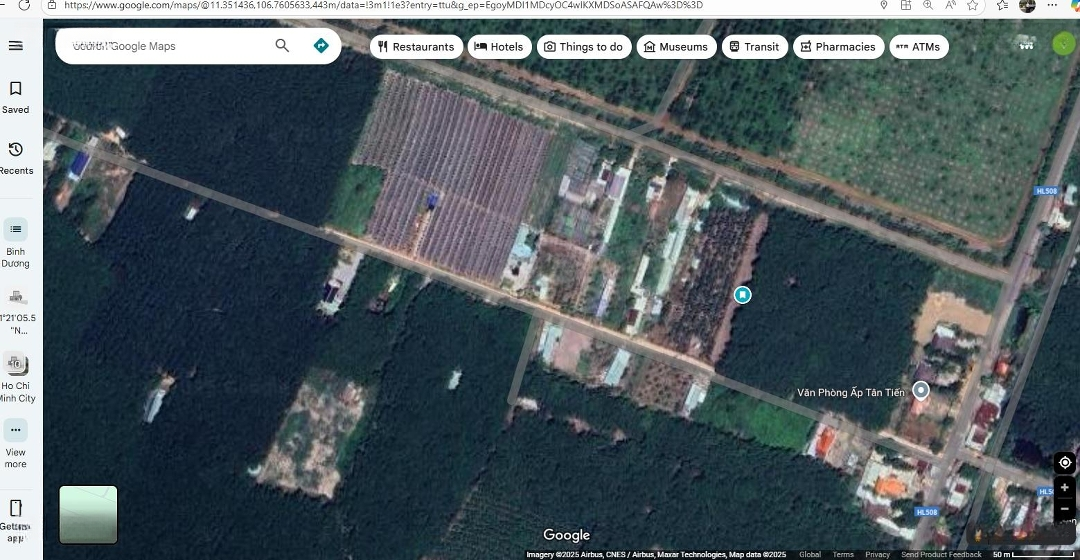Select the Văn Phòng Ấp Tân Tiến marker
The height and width of the screenshot is (560, 1080).
pyautogui.click(x=921, y=391)
